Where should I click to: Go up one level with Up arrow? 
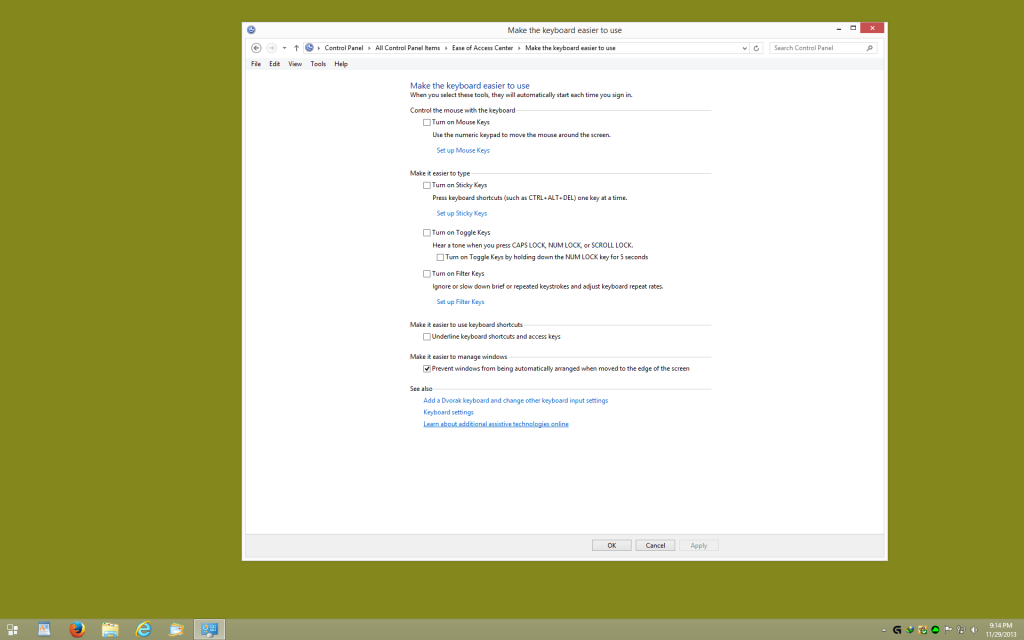296,48
